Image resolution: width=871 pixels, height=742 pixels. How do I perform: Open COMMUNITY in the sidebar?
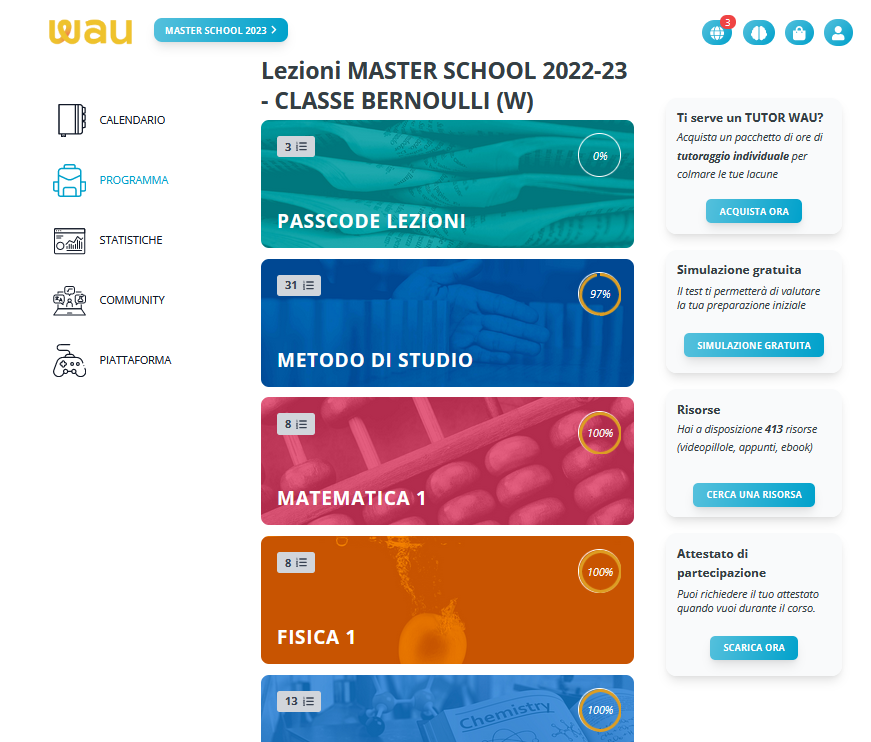click(x=132, y=300)
